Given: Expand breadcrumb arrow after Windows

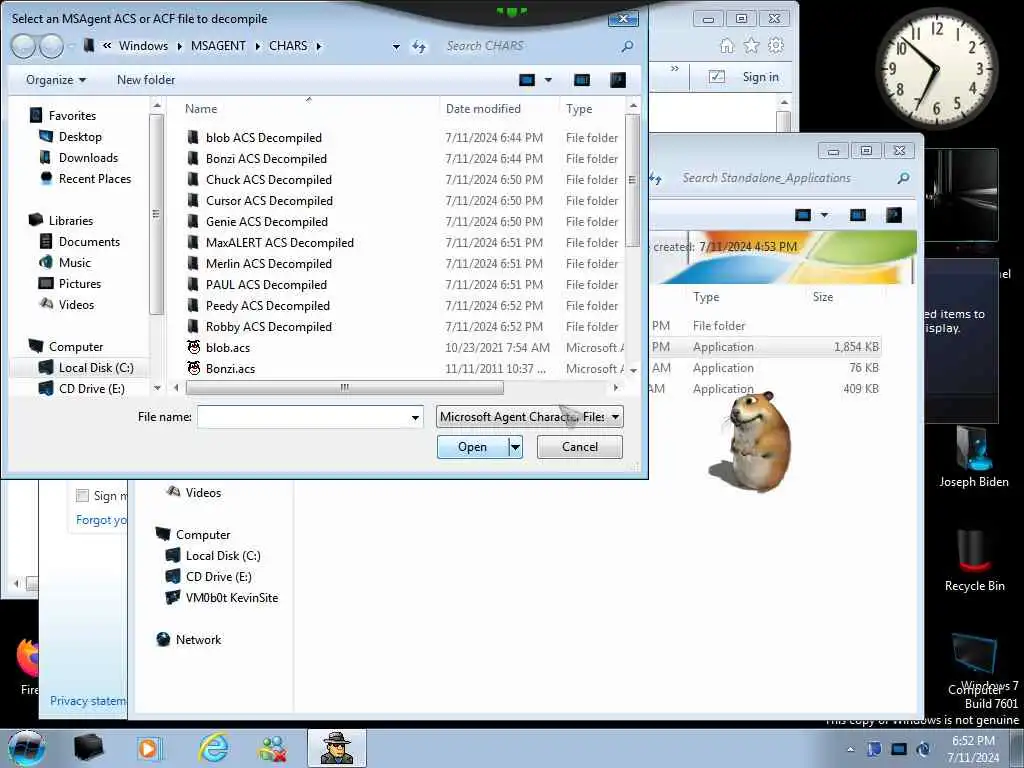Looking at the screenshot, I should (x=180, y=46).
